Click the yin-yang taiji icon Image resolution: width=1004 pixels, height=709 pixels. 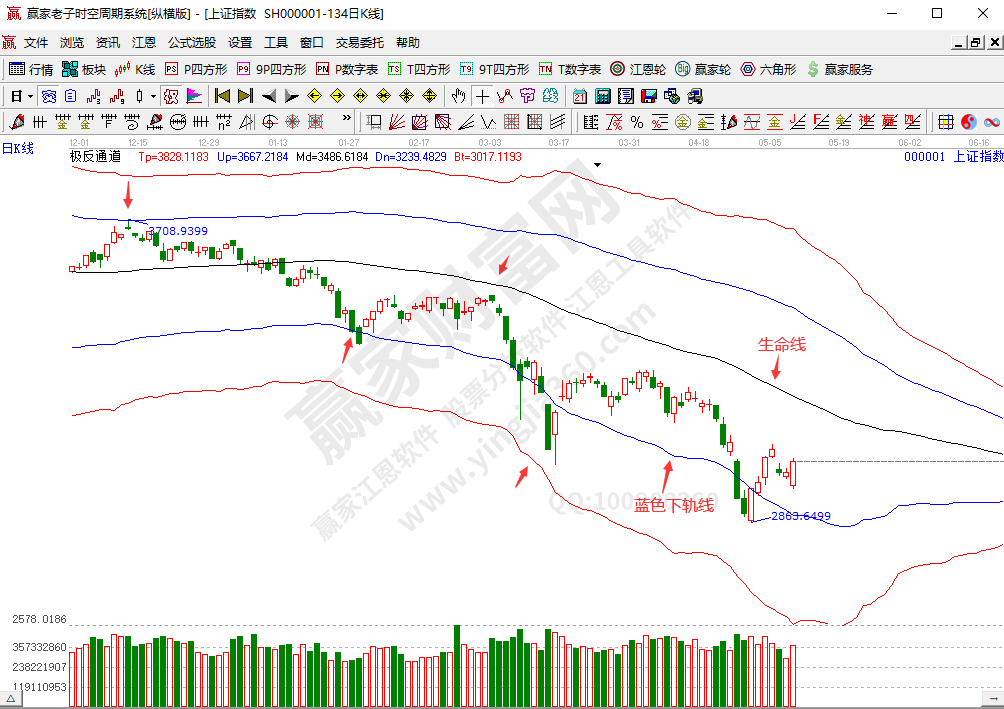click(968, 122)
